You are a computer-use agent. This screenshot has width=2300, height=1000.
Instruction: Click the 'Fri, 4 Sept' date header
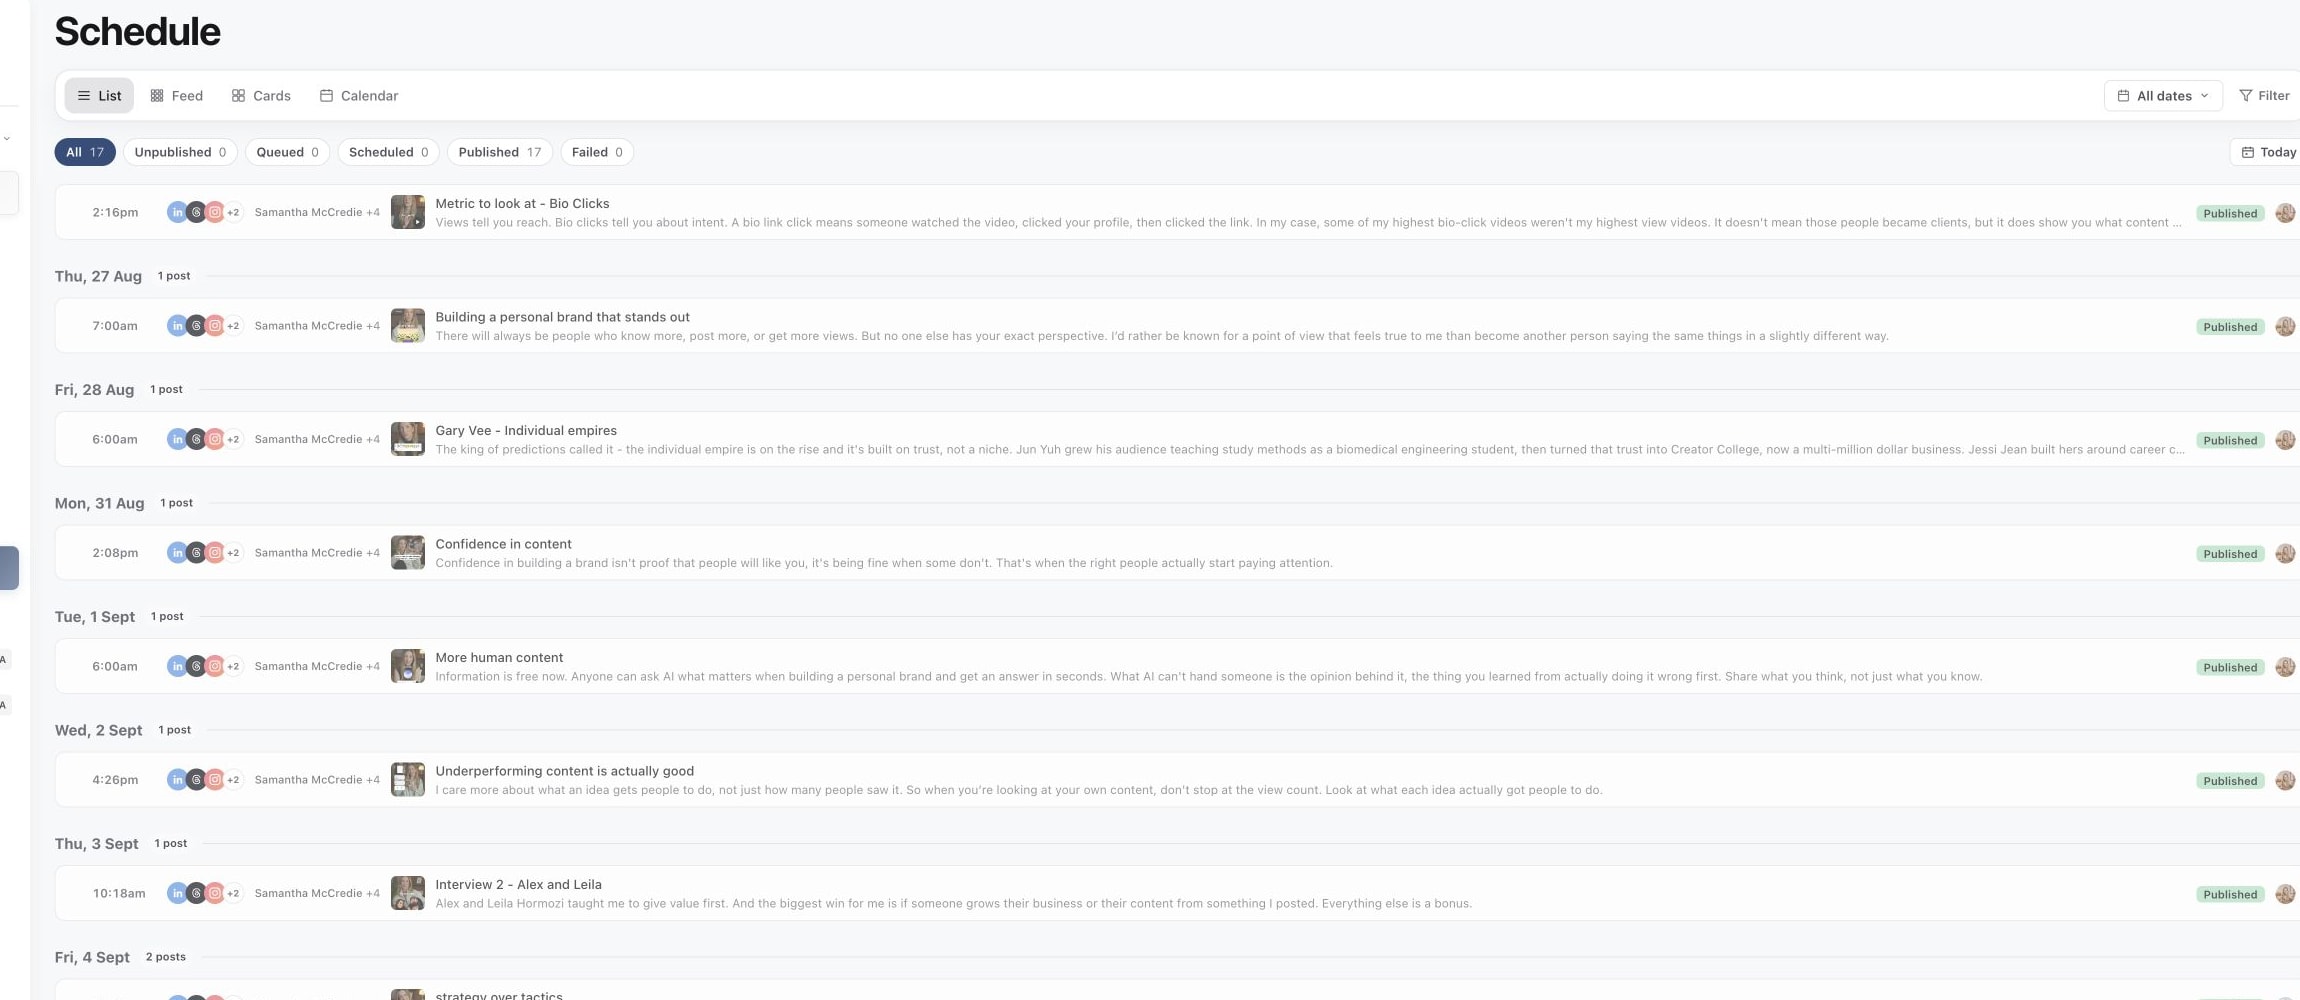tap(92, 957)
